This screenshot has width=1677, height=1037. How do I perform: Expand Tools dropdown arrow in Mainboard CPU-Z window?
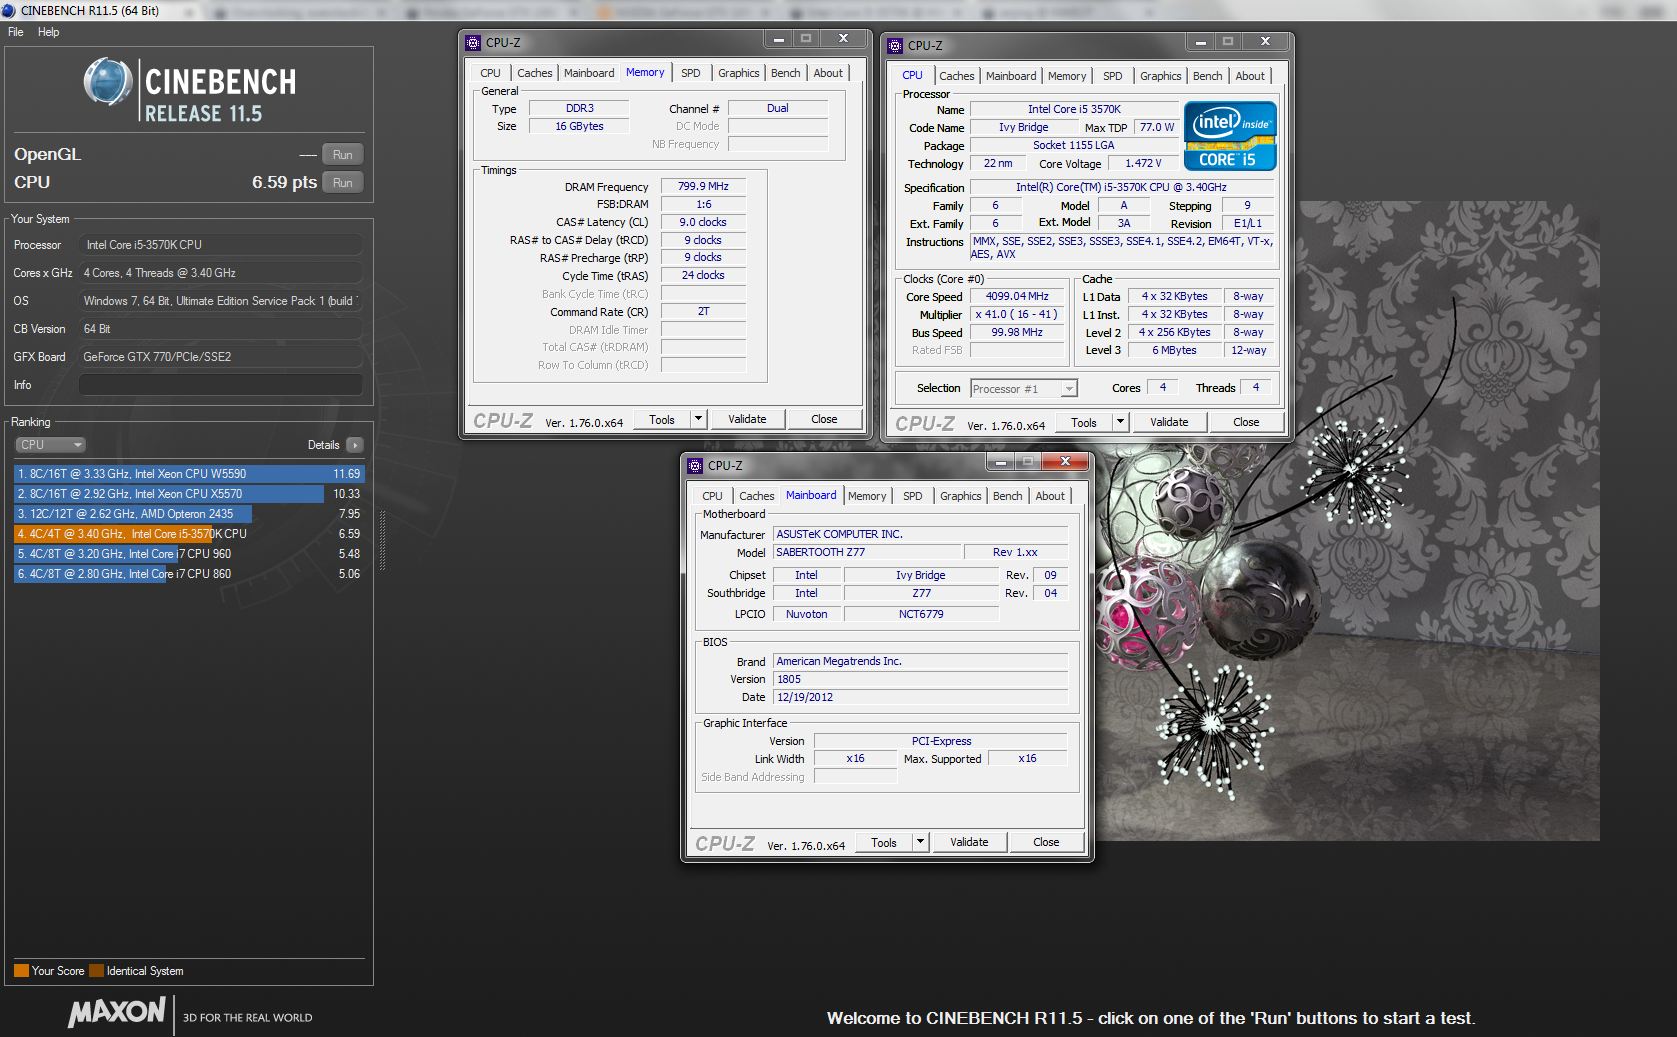pyautogui.click(x=921, y=843)
